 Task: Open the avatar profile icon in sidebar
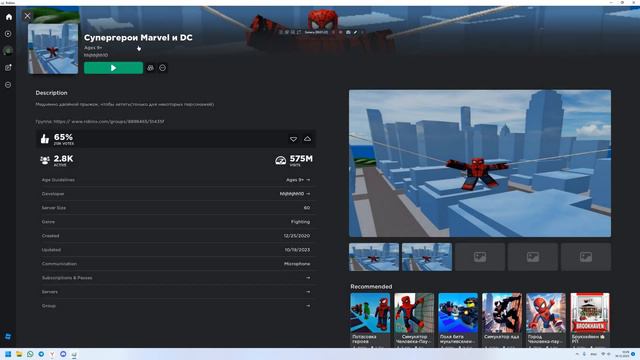(x=8, y=51)
